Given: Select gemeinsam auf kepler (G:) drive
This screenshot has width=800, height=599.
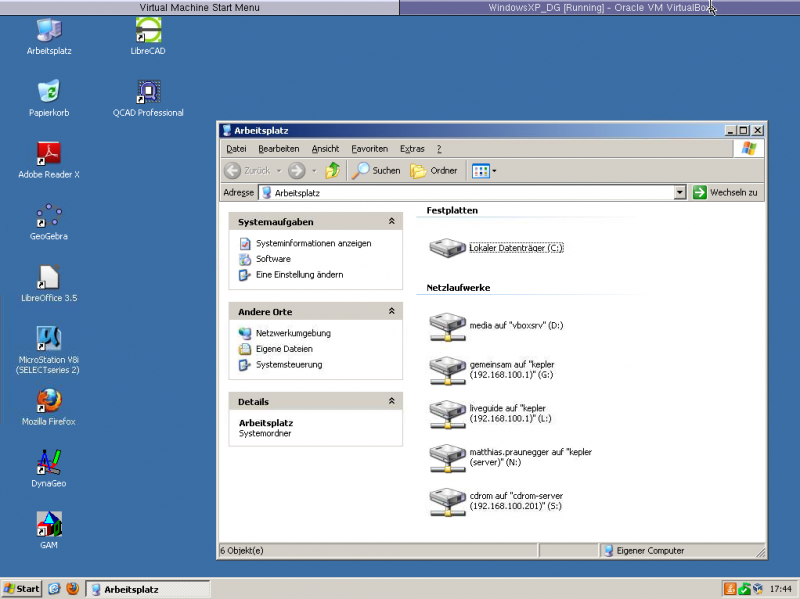Looking at the screenshot, I should point(492,370).
